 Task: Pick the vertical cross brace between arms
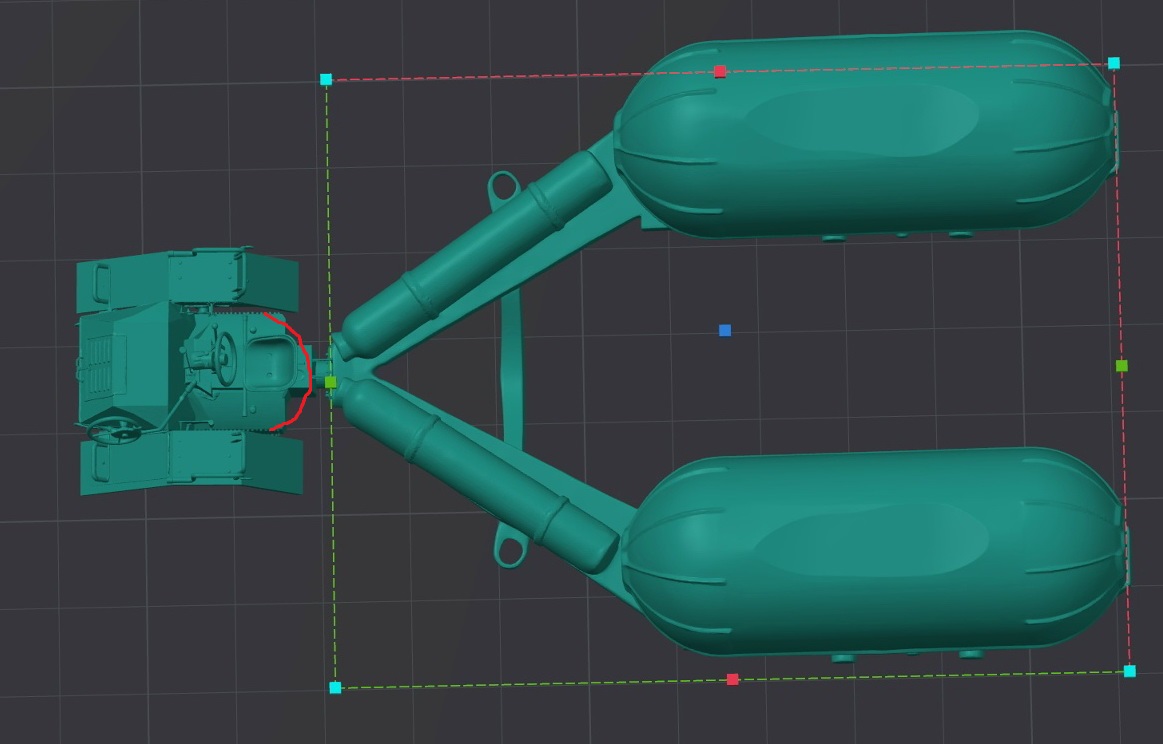[x=511, y=370]
